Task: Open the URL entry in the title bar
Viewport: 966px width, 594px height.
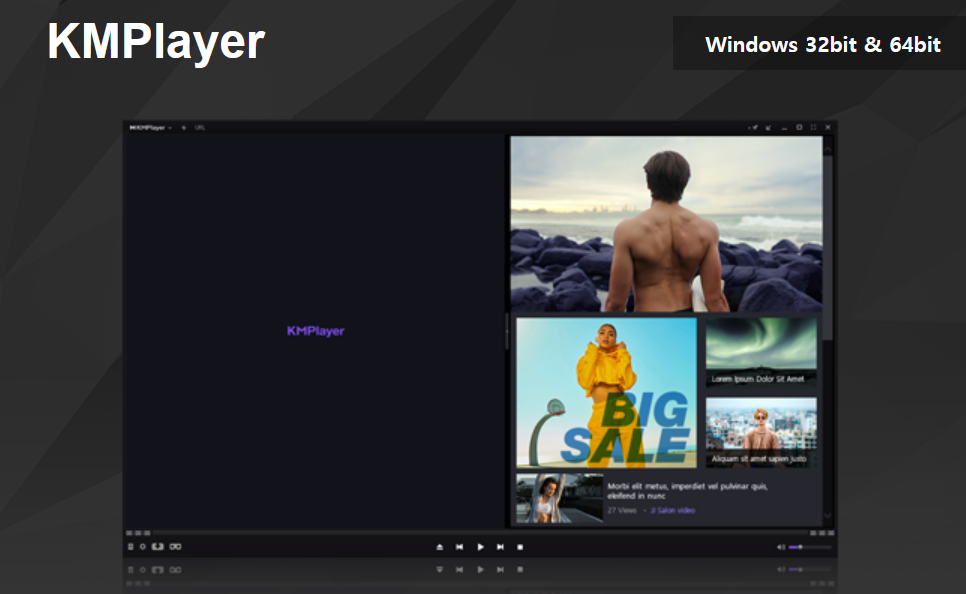Action: click(x=200, y=128)
